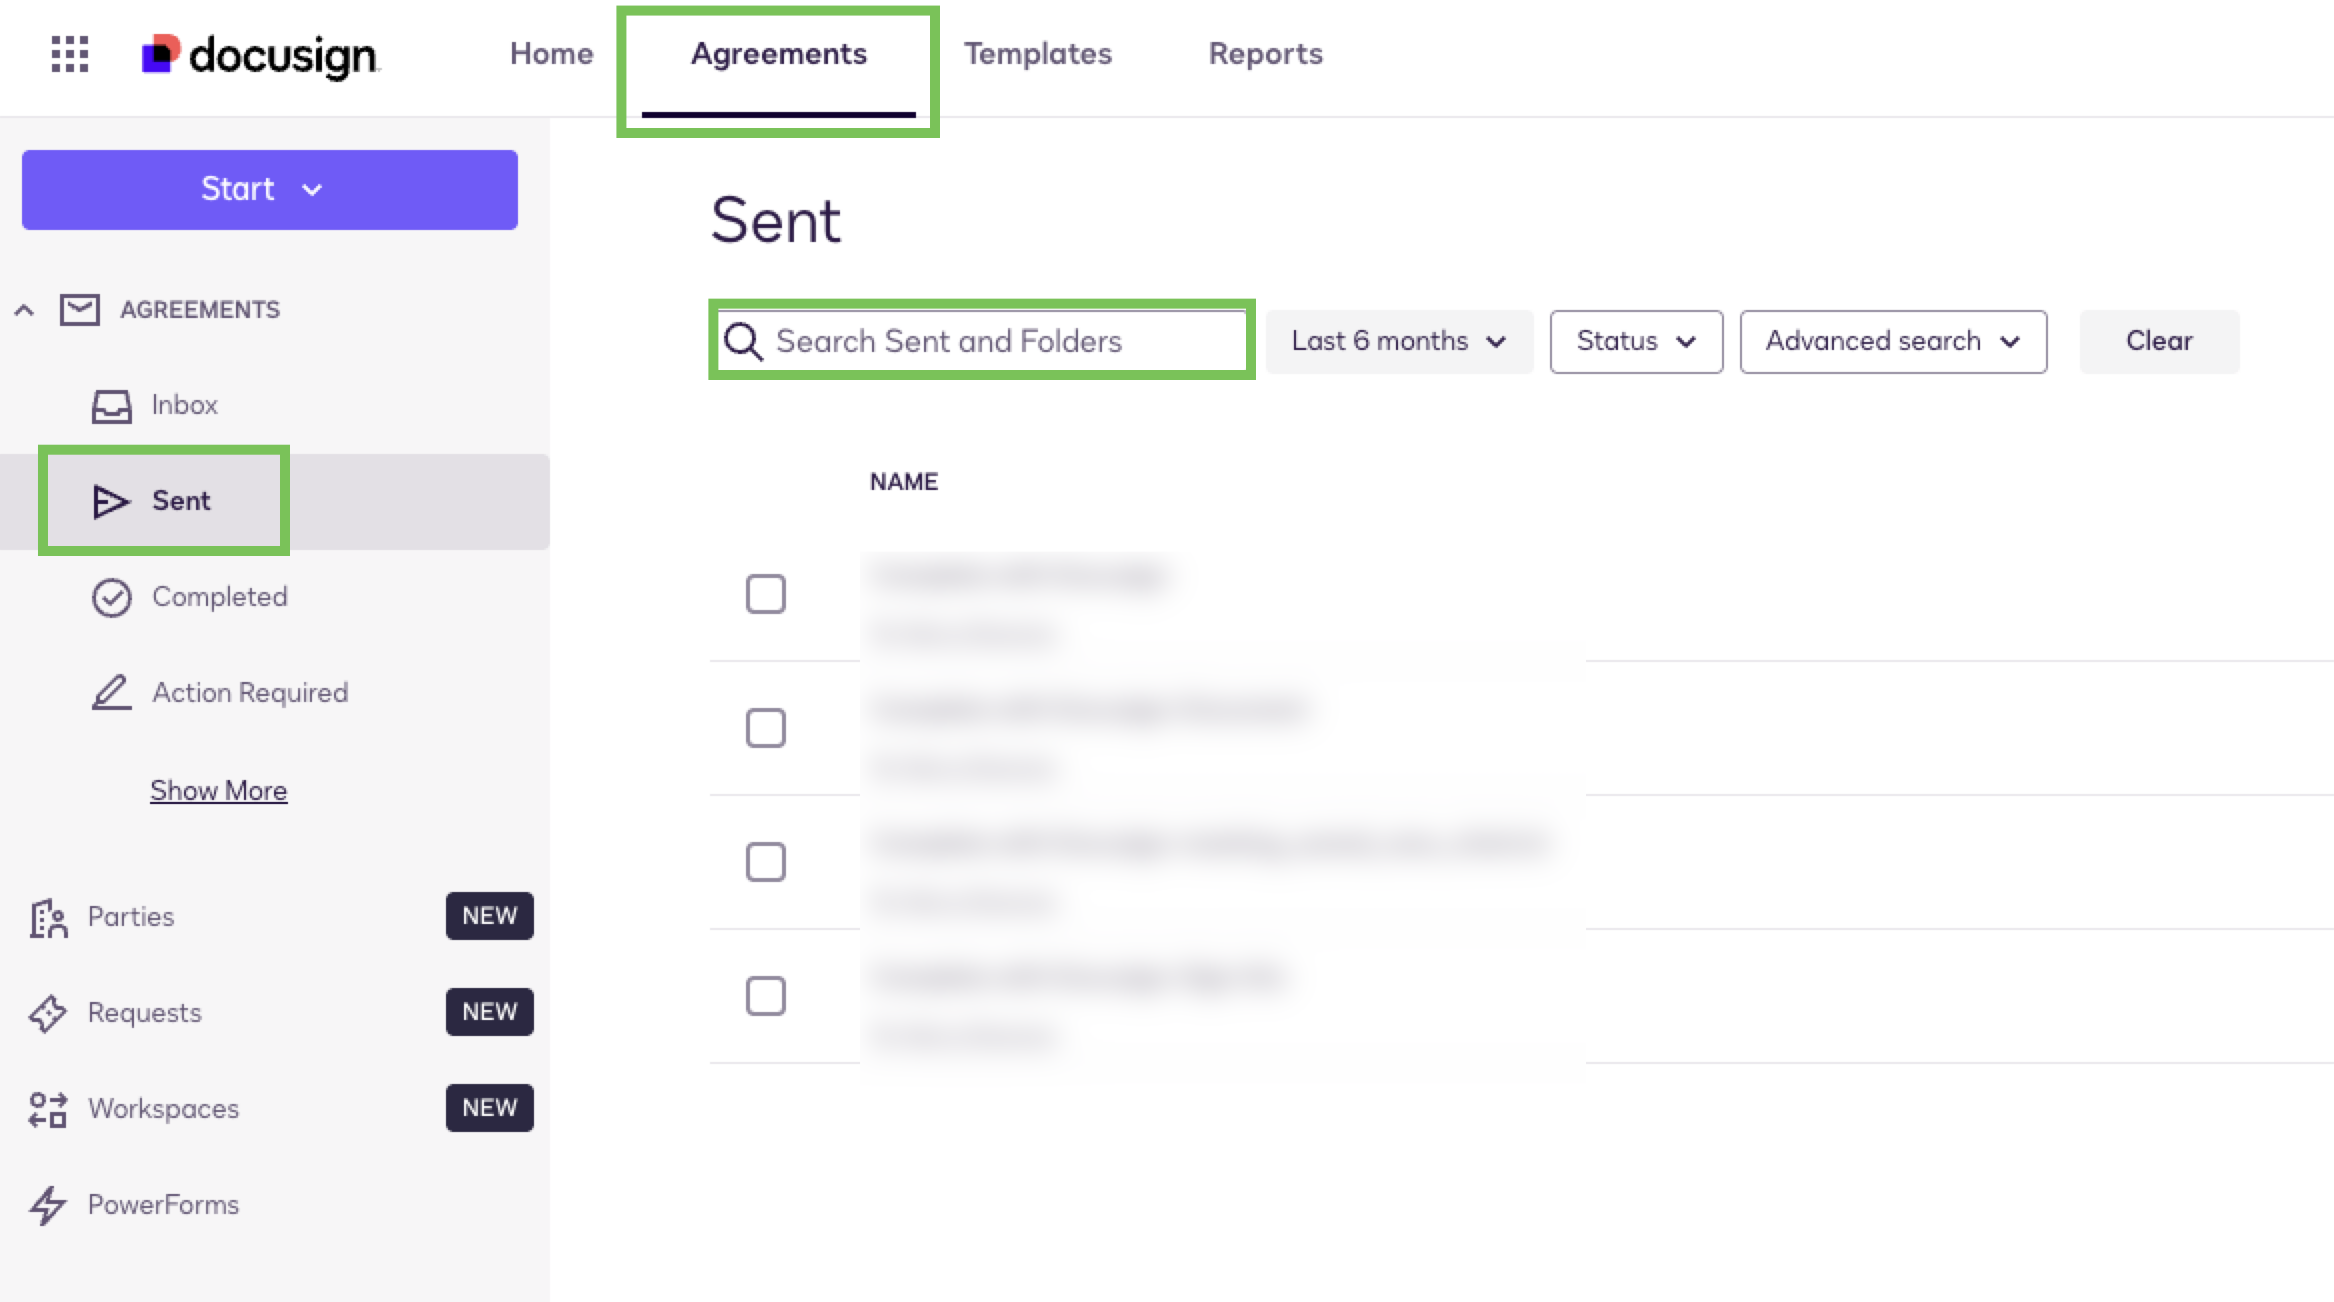This screenshot has height=1302, width=2334.
Task: Open the Status filter dropdown
Action: click(1635, 342)
